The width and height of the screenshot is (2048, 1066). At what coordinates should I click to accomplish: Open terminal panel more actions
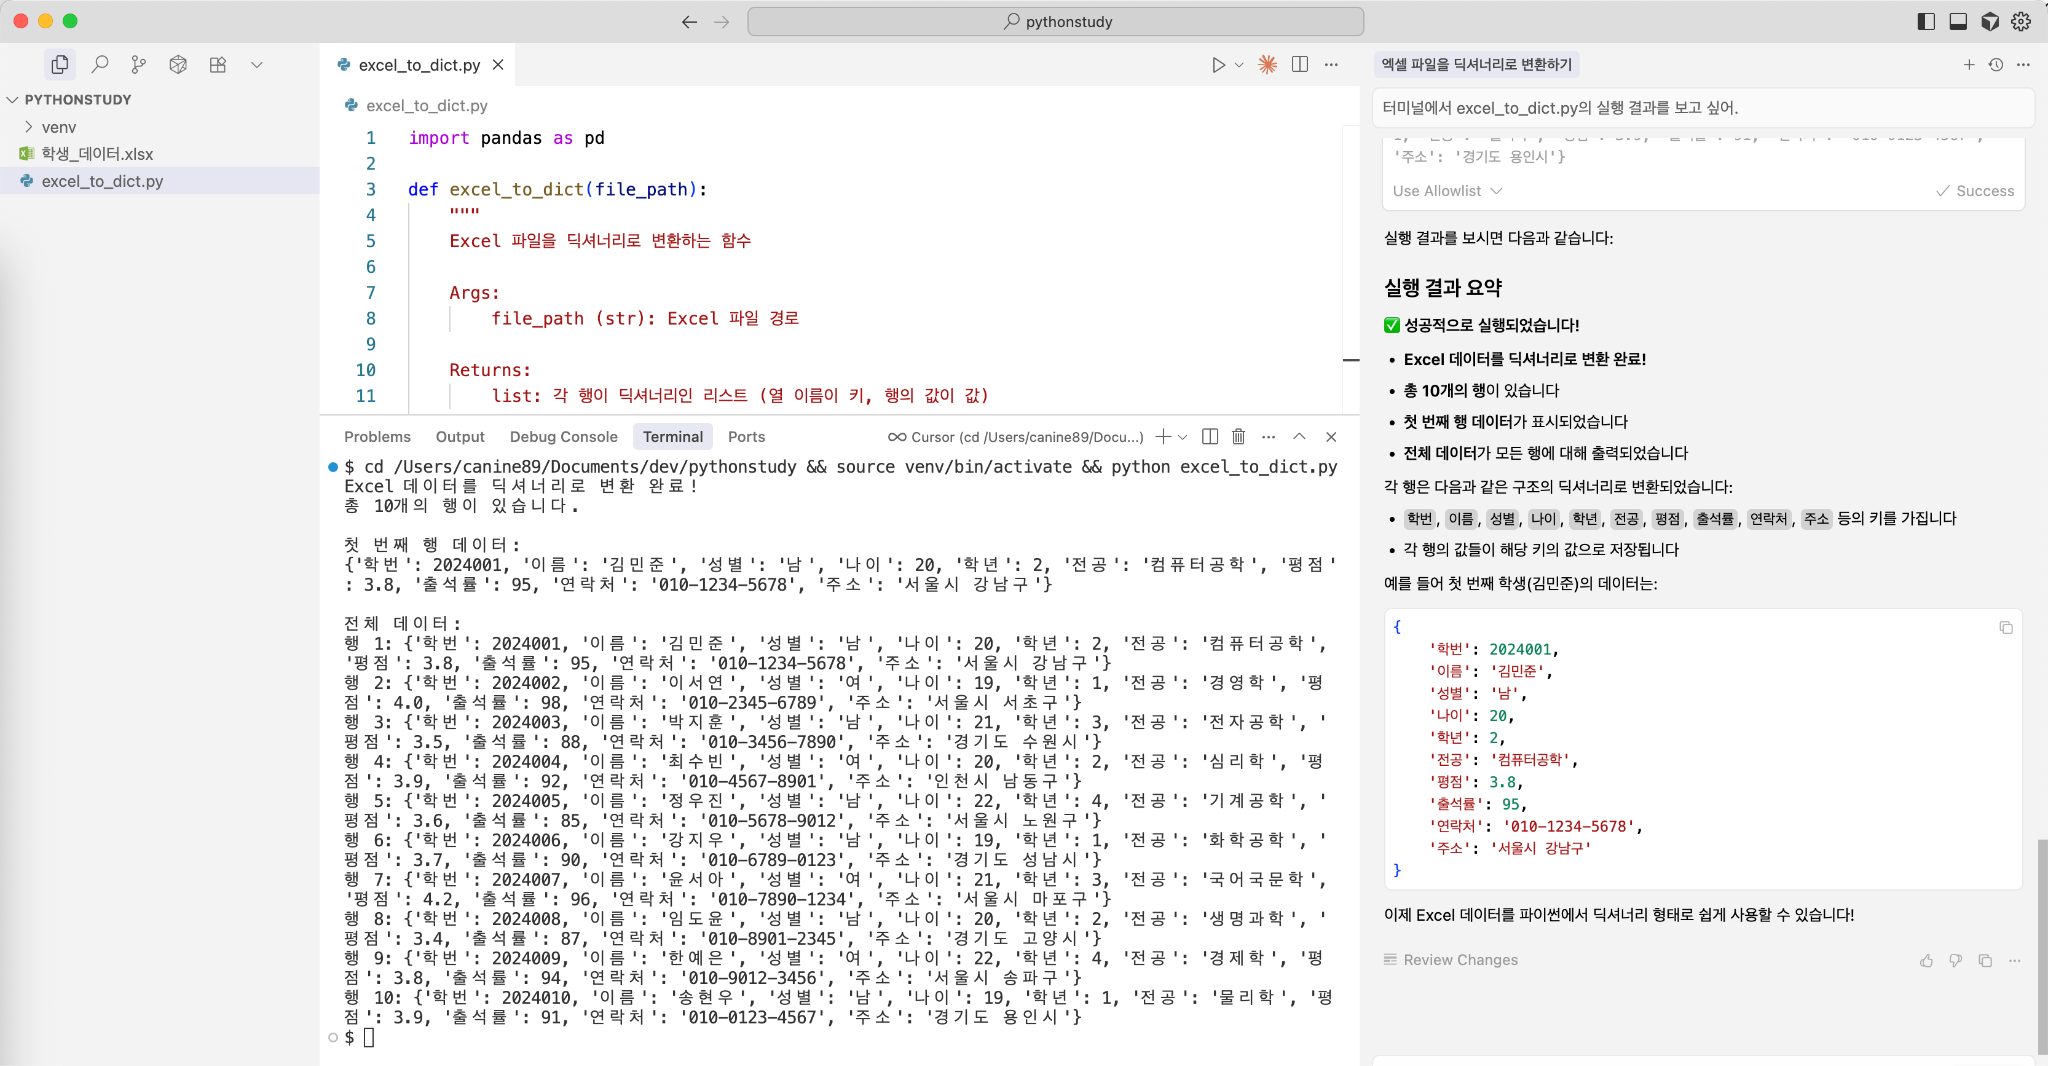pos(1269,437)
